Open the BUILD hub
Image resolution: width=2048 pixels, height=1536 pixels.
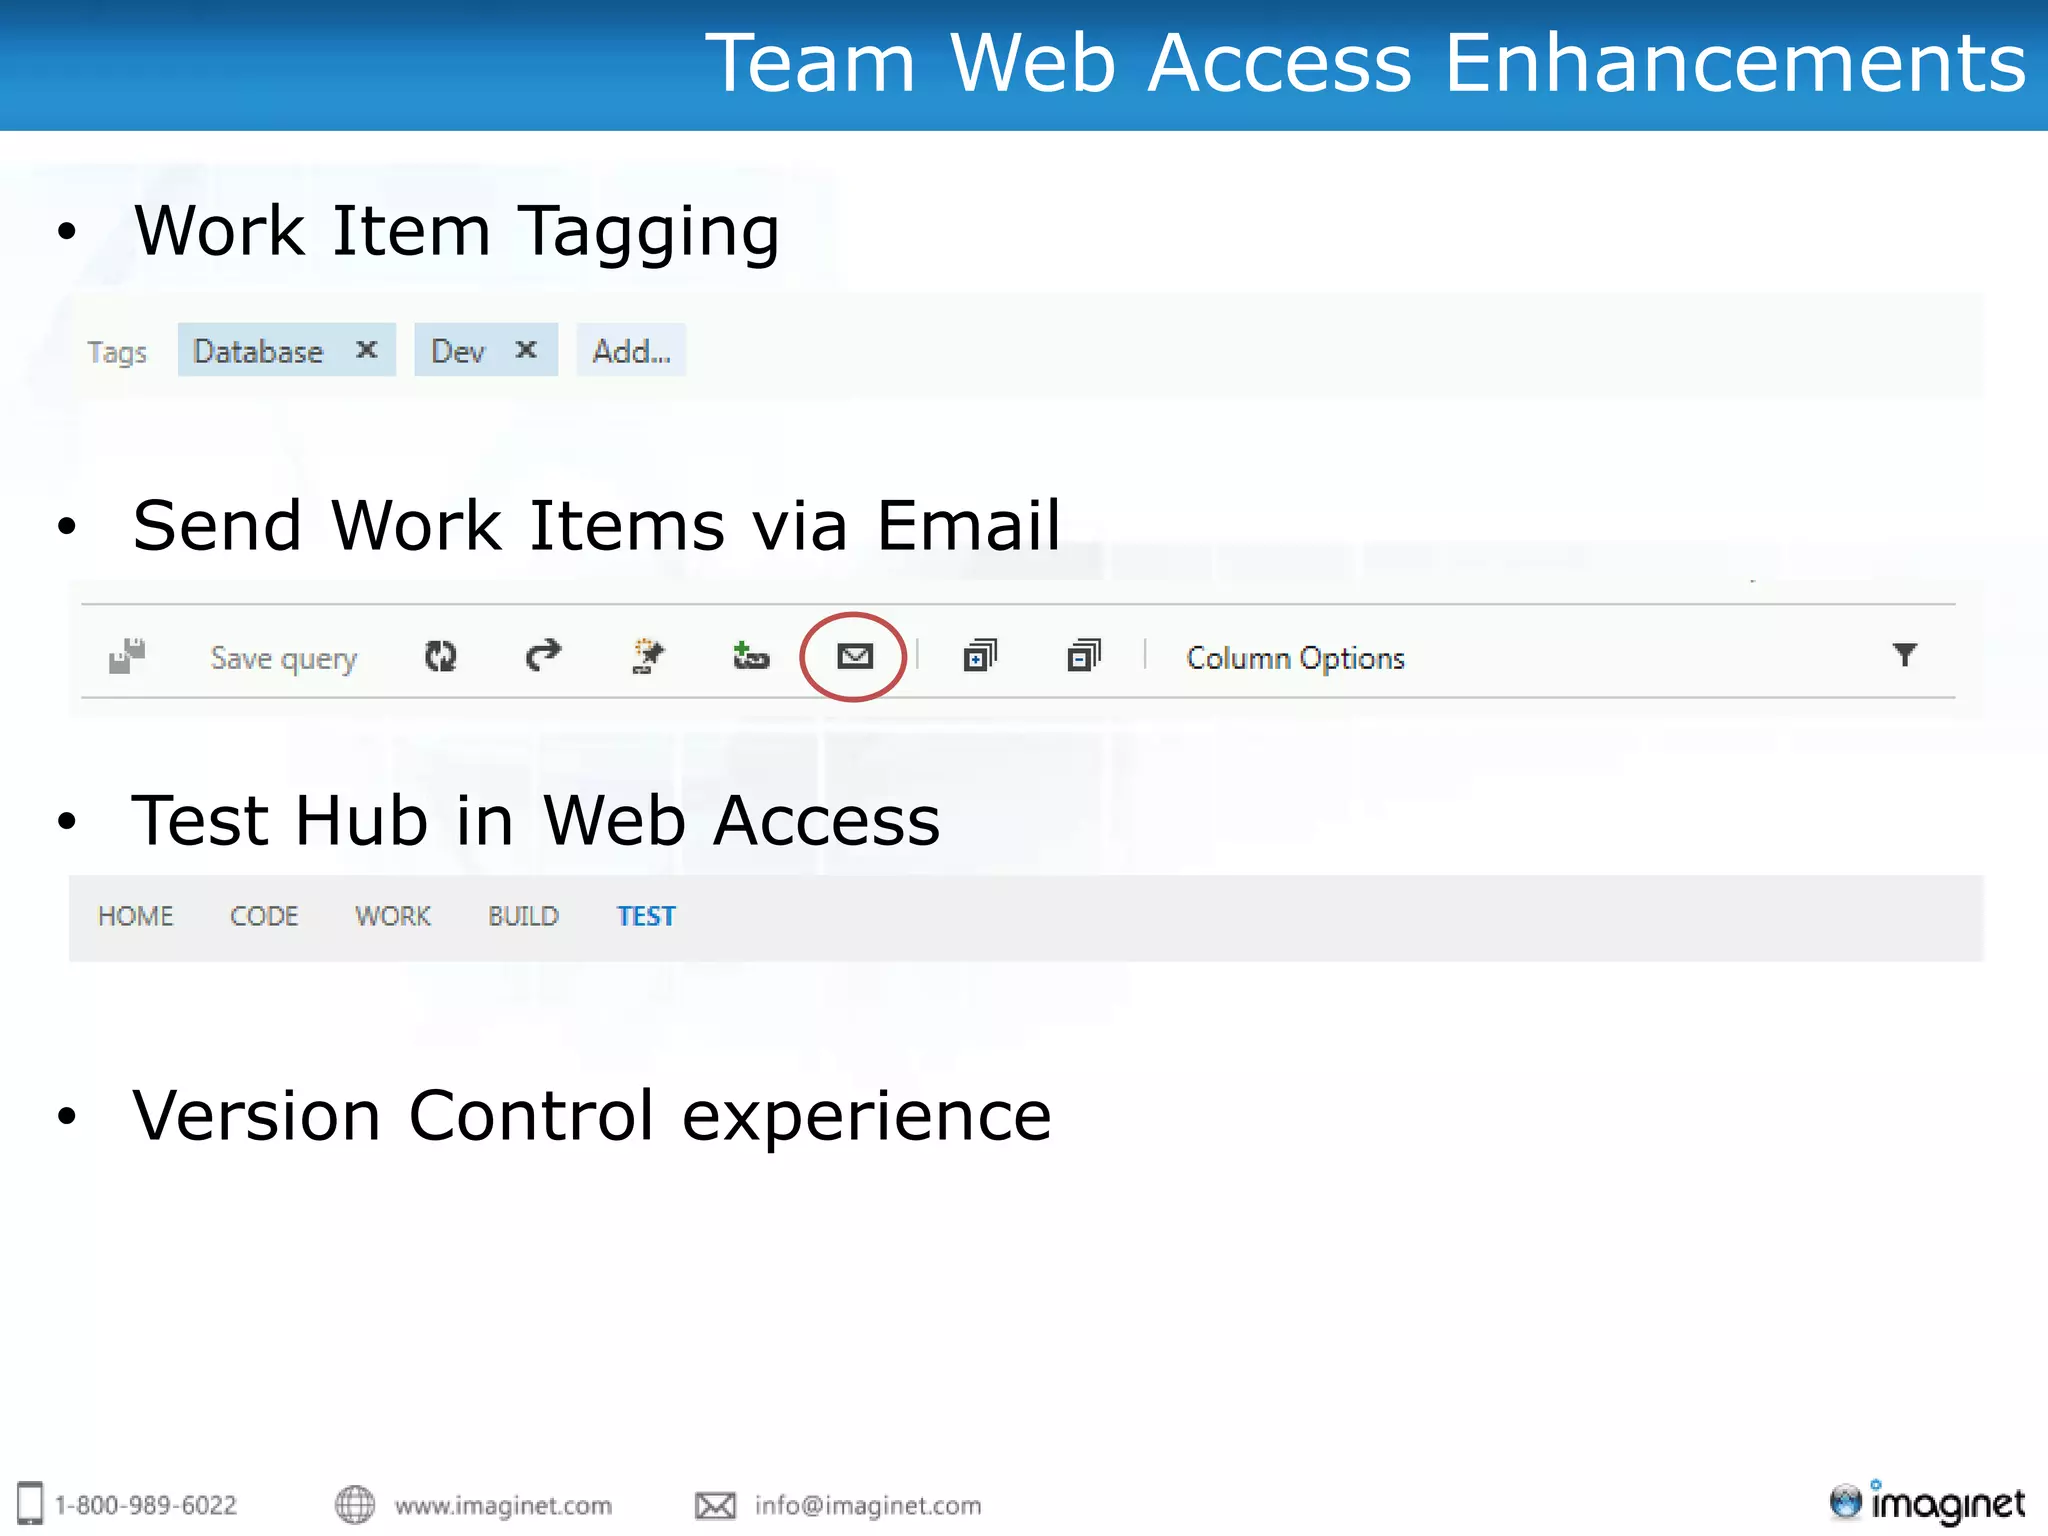tap(523, 916)
